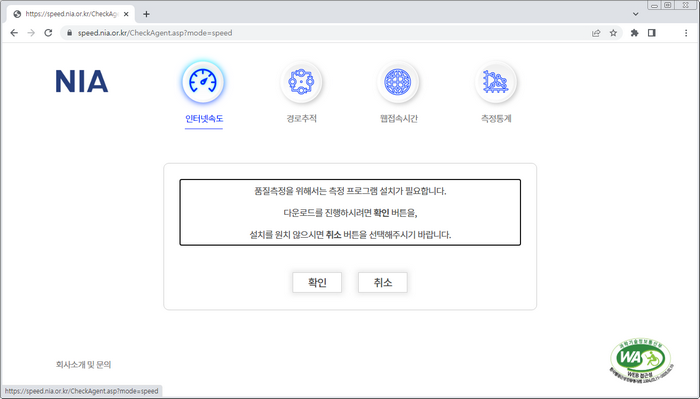Image resolution: width=700 pixels, height=399 pixels.
Task: Reload the current page
Action: click(48, 33)
